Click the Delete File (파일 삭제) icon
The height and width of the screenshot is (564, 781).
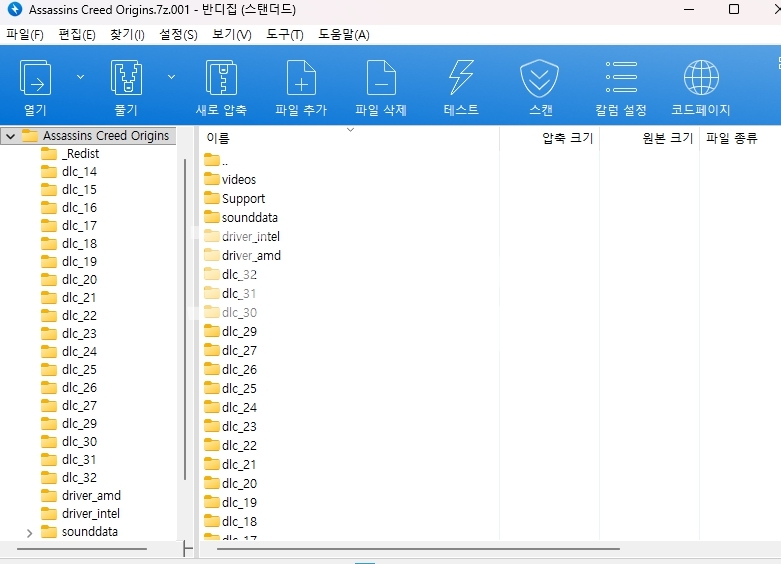tap(381, 78)
